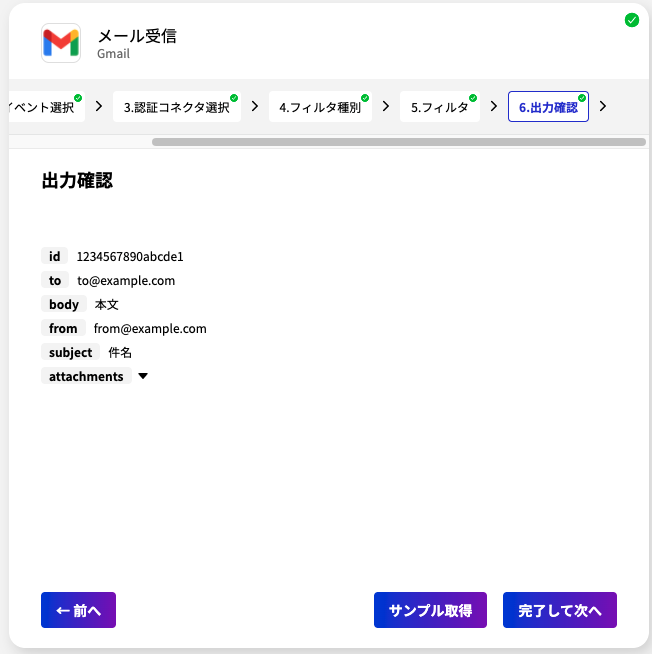Click the 出力確認 section heading
This screenshot has width=652, height=654.
tap(77, 181)
